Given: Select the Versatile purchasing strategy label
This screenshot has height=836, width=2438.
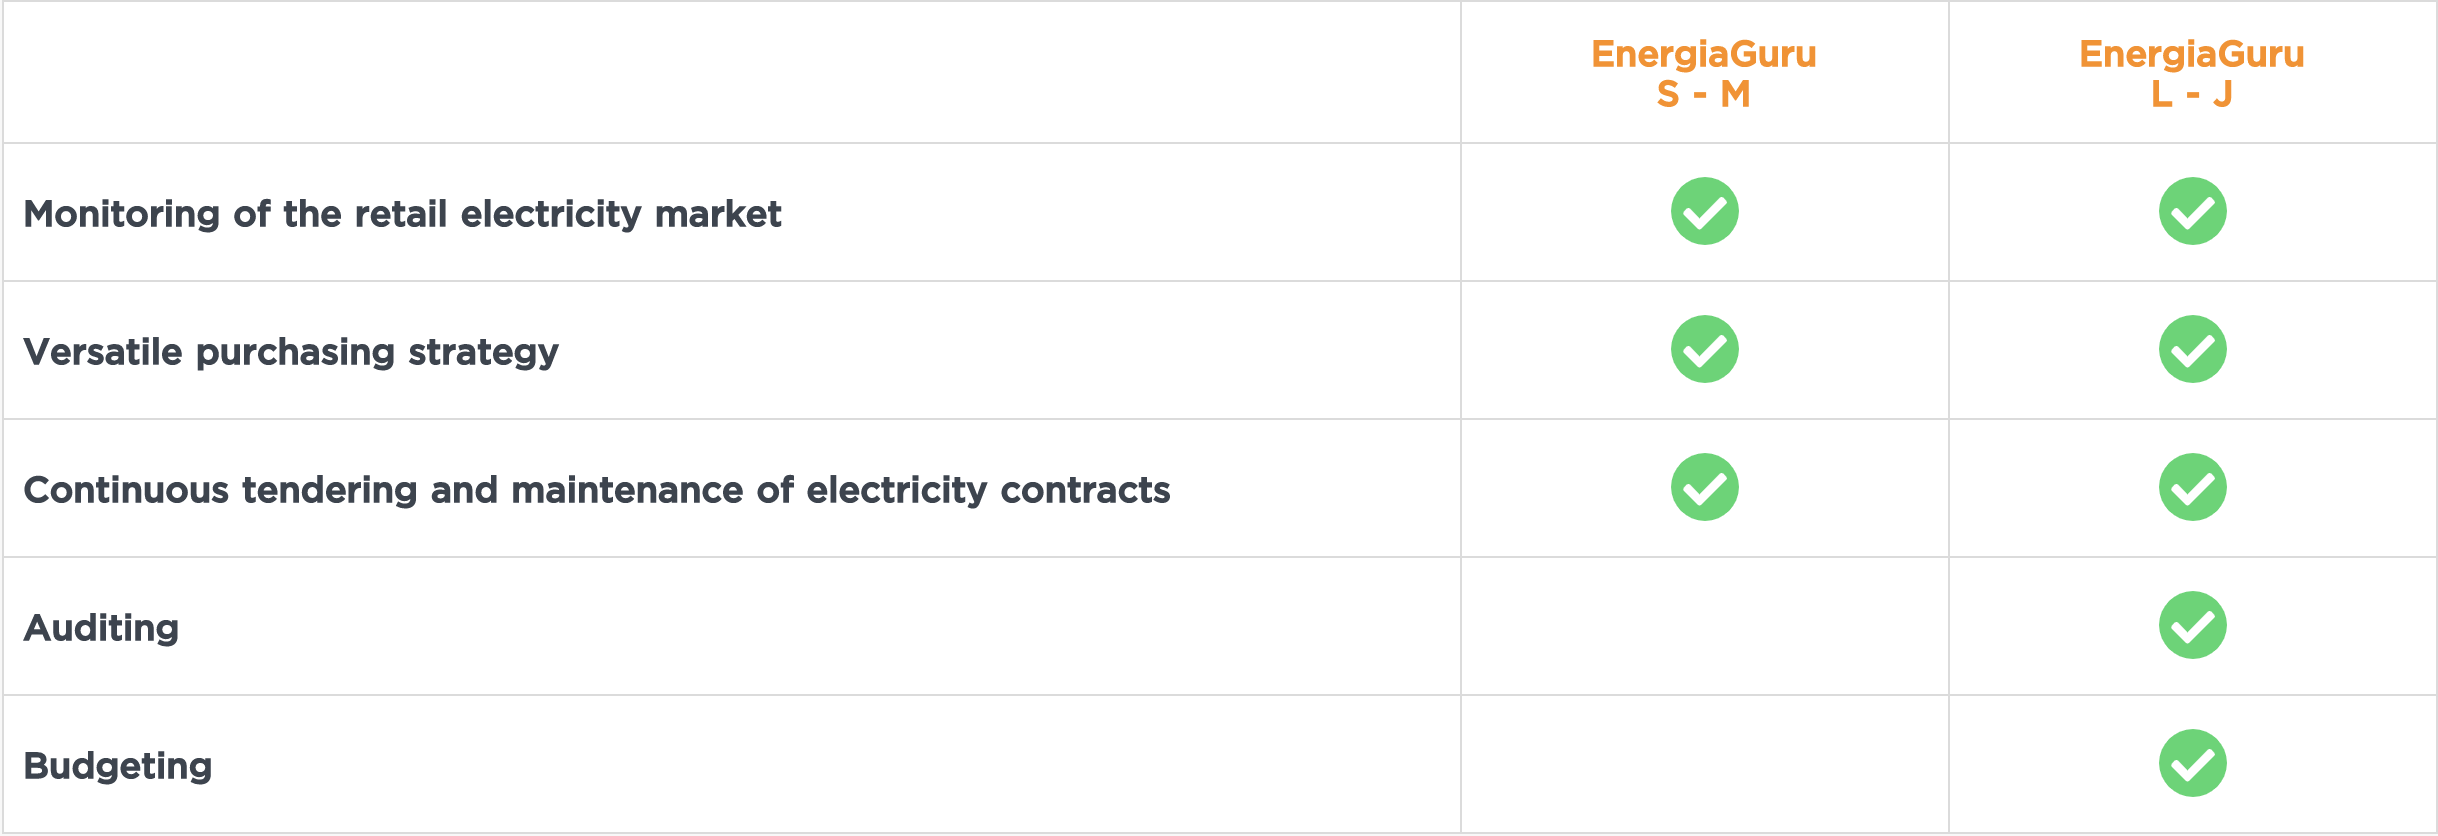Looking at the screenshot, I should point(291,352).
